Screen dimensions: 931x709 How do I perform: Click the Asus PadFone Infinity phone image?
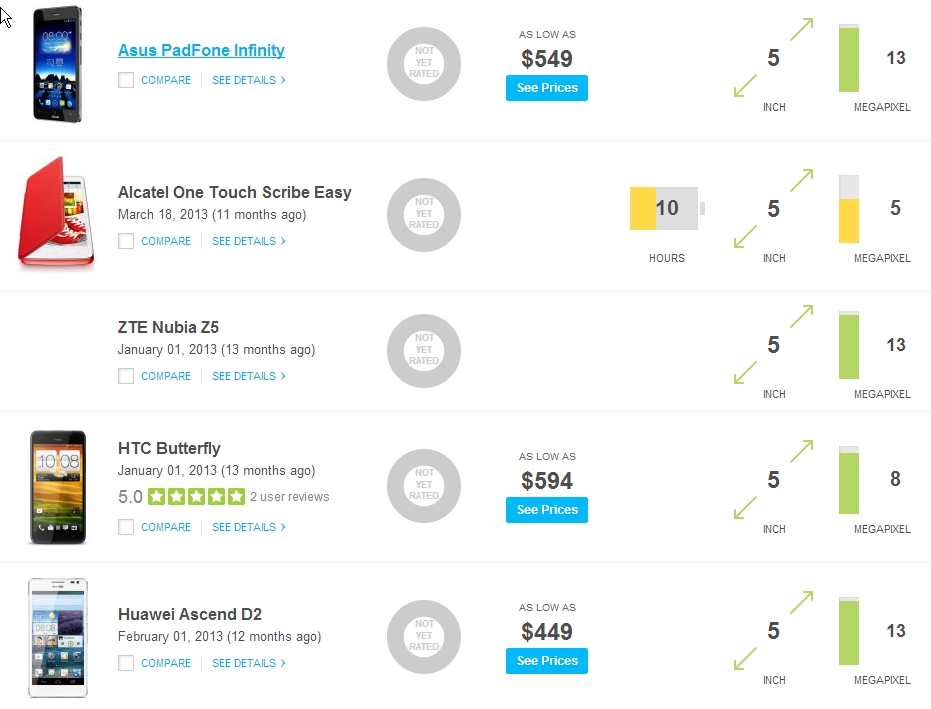57,65
